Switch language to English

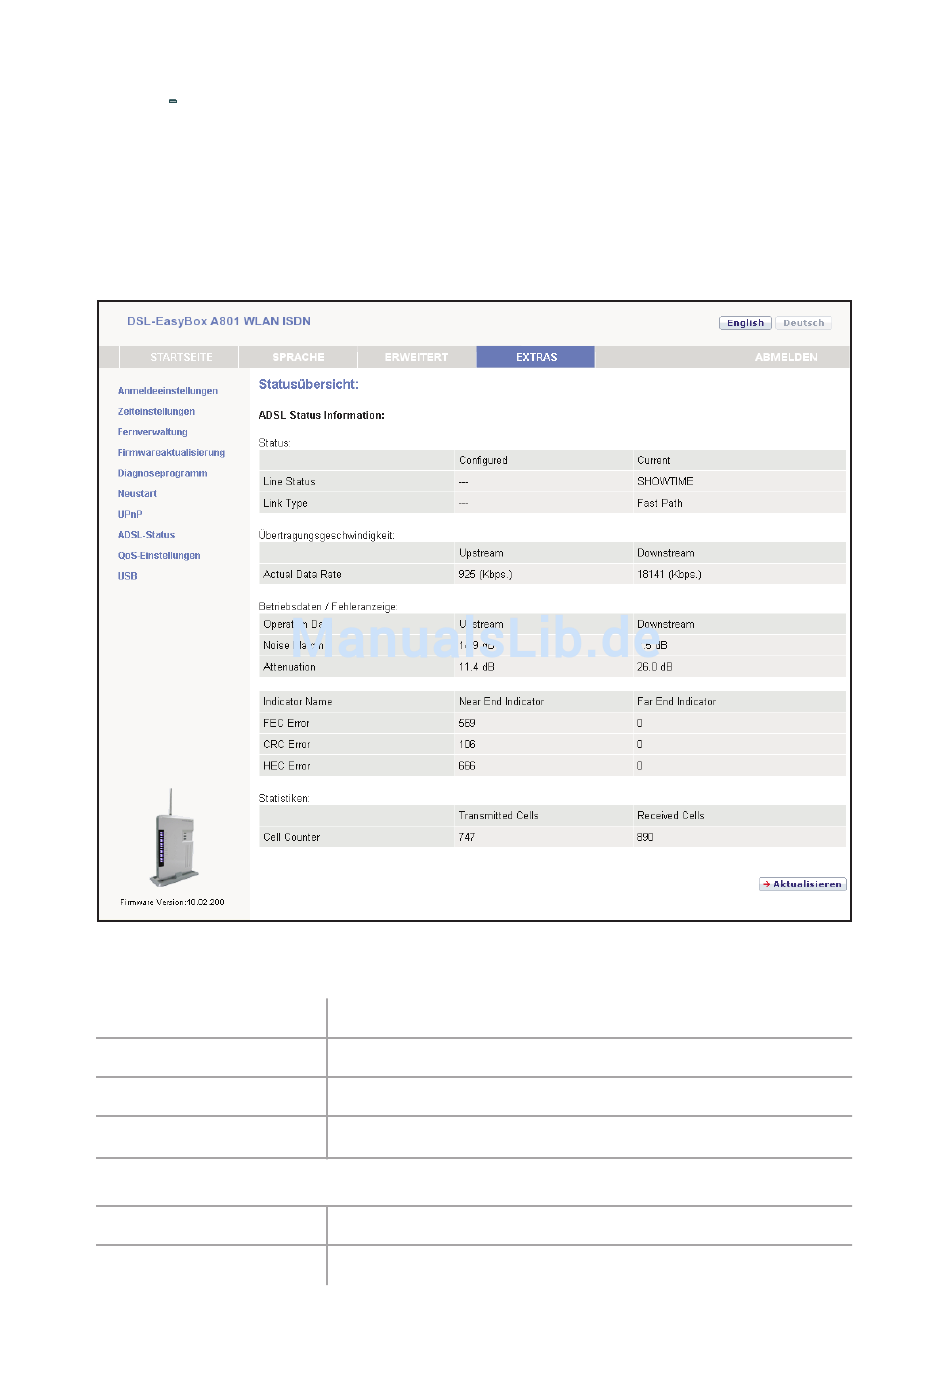745,323
